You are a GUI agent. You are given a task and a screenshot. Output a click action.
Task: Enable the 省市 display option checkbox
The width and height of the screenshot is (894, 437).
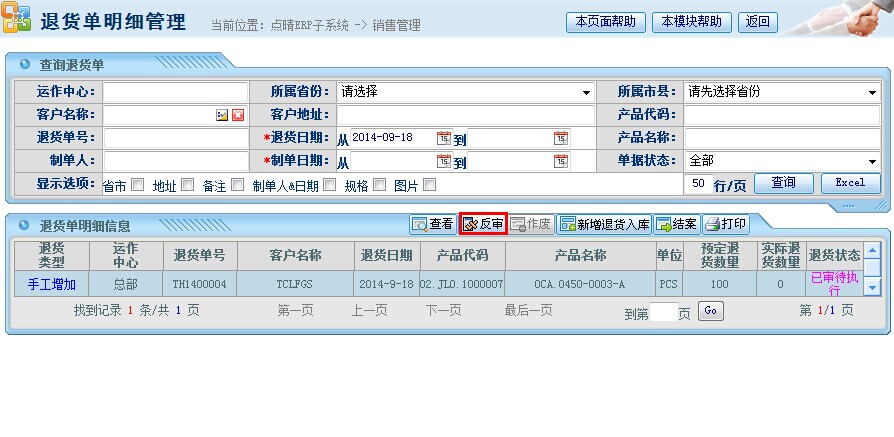tap(135, 185)
